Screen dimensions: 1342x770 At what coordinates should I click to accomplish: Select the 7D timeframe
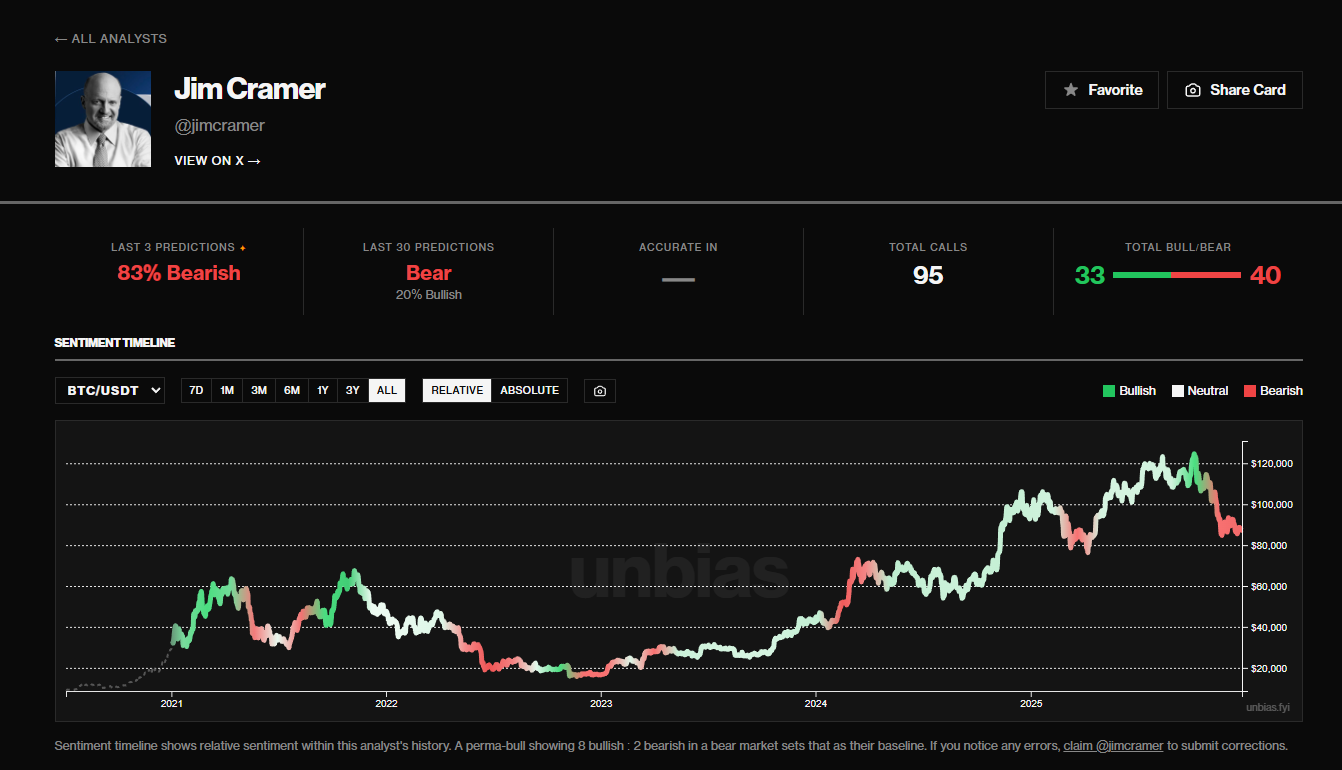(195, 390)
